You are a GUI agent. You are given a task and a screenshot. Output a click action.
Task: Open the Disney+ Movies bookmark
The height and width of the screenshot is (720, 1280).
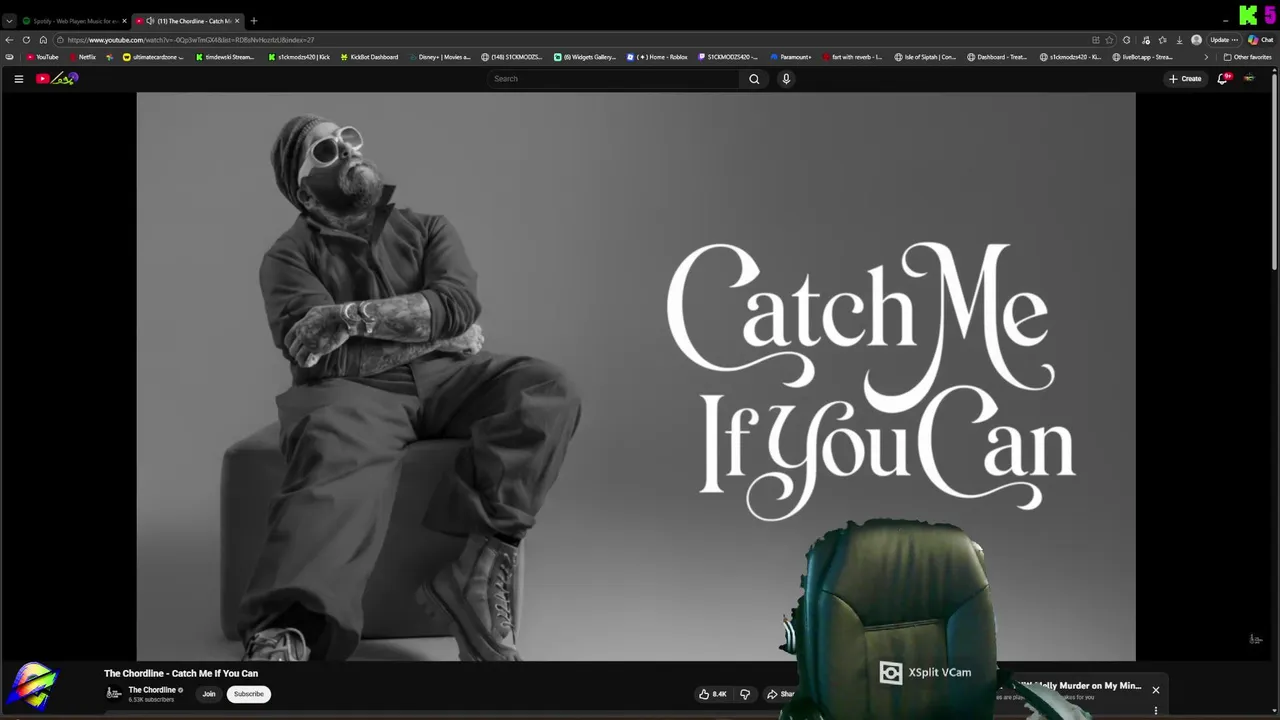pos(439,57)
